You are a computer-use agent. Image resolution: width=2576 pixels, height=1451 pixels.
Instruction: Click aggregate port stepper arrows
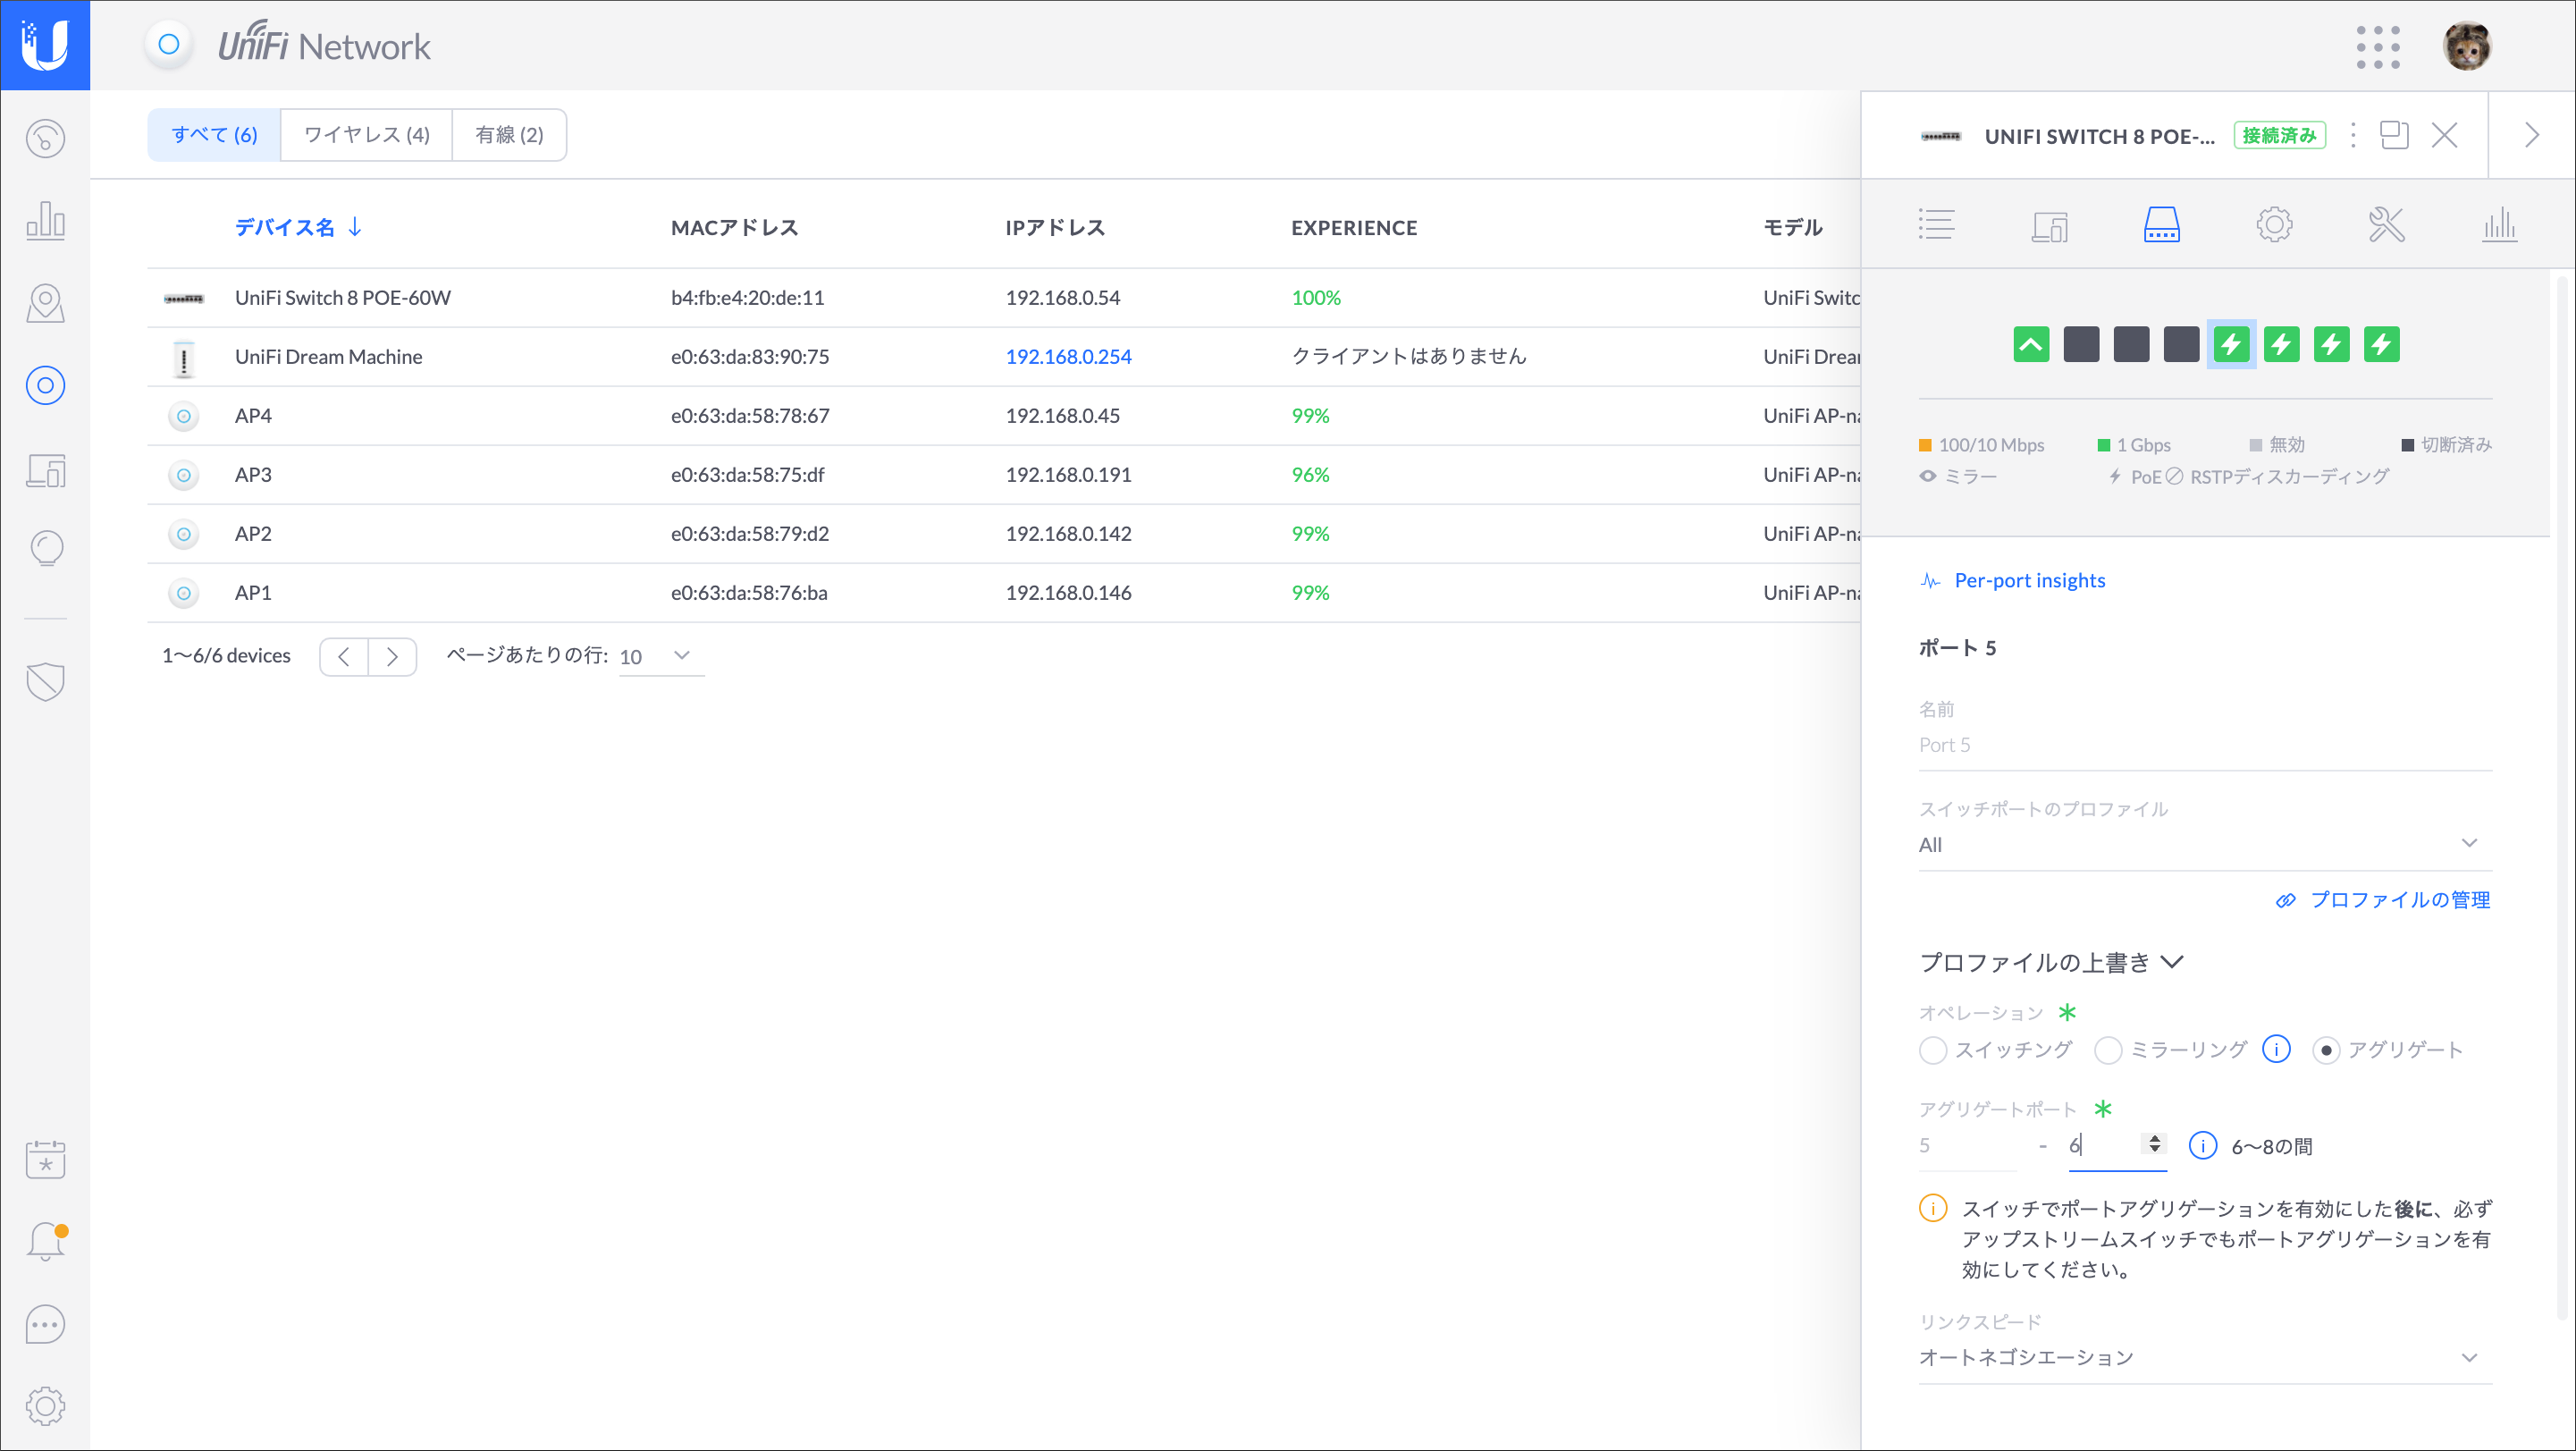click(2154, 1143)
